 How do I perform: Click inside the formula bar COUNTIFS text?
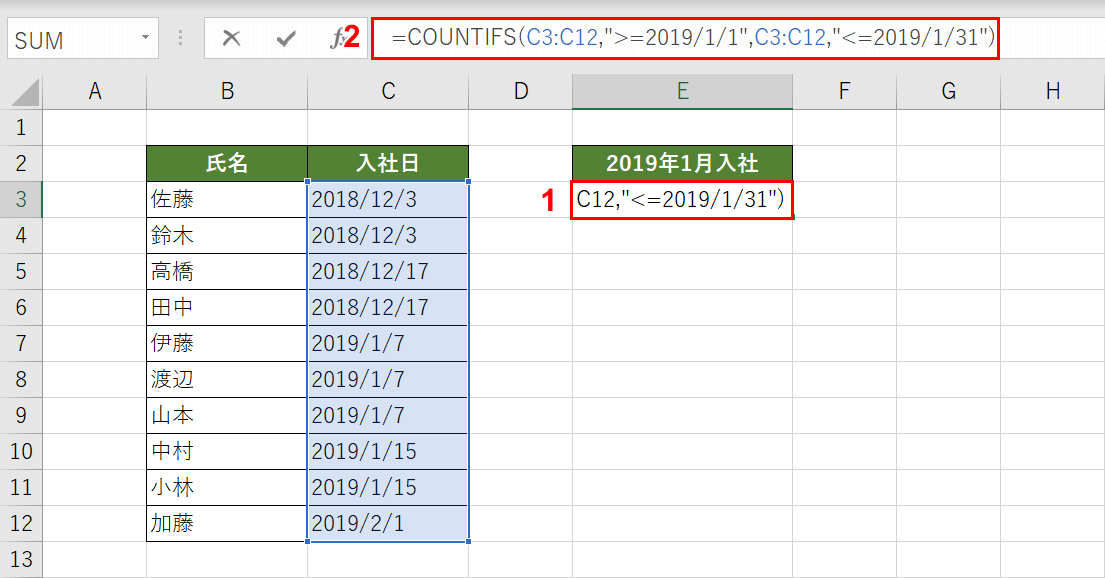pos(693,37)
